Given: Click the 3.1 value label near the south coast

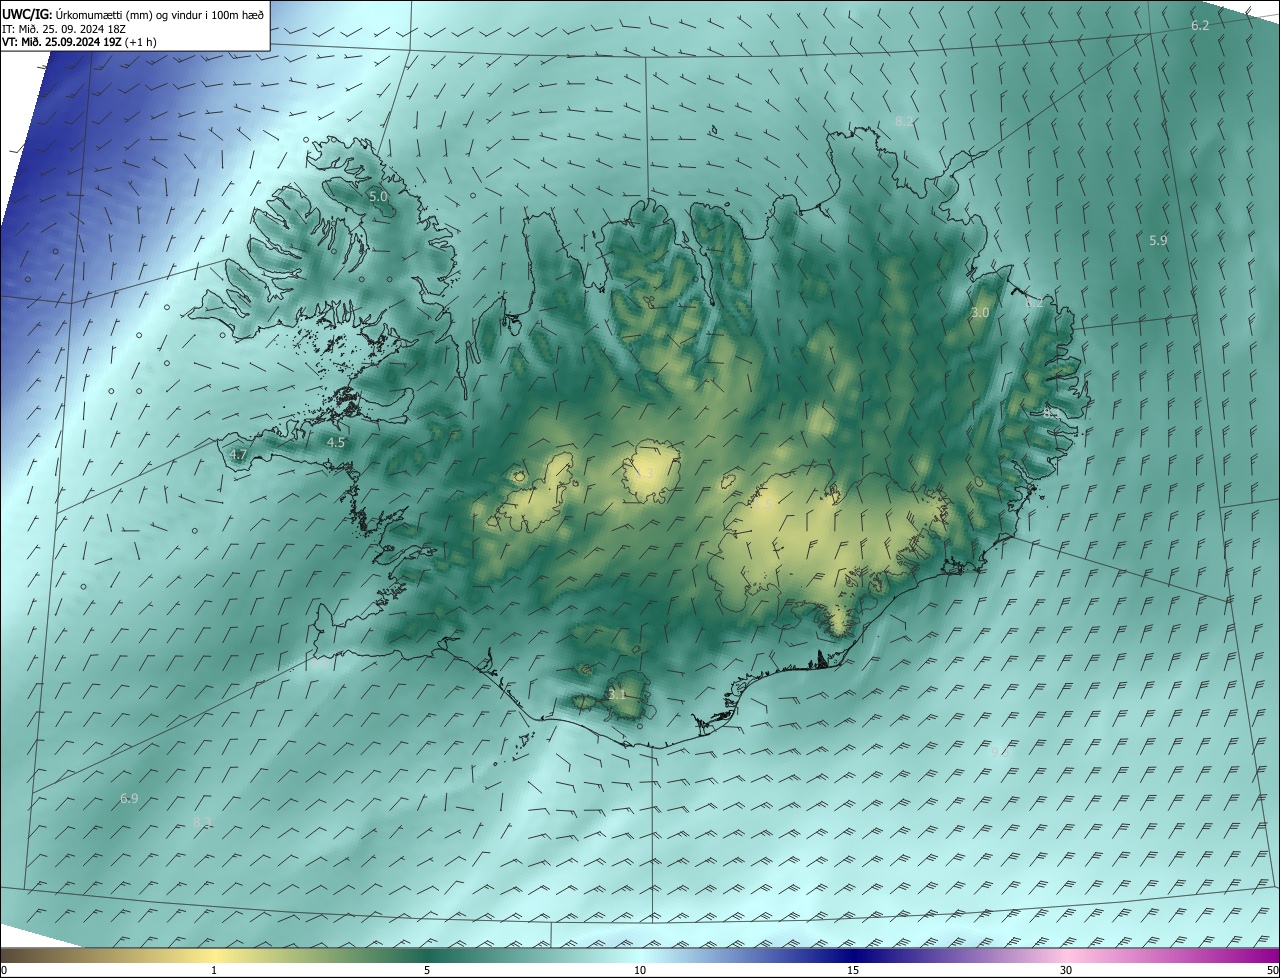Looking at the screenshot, I should click(x=617, y=694).
